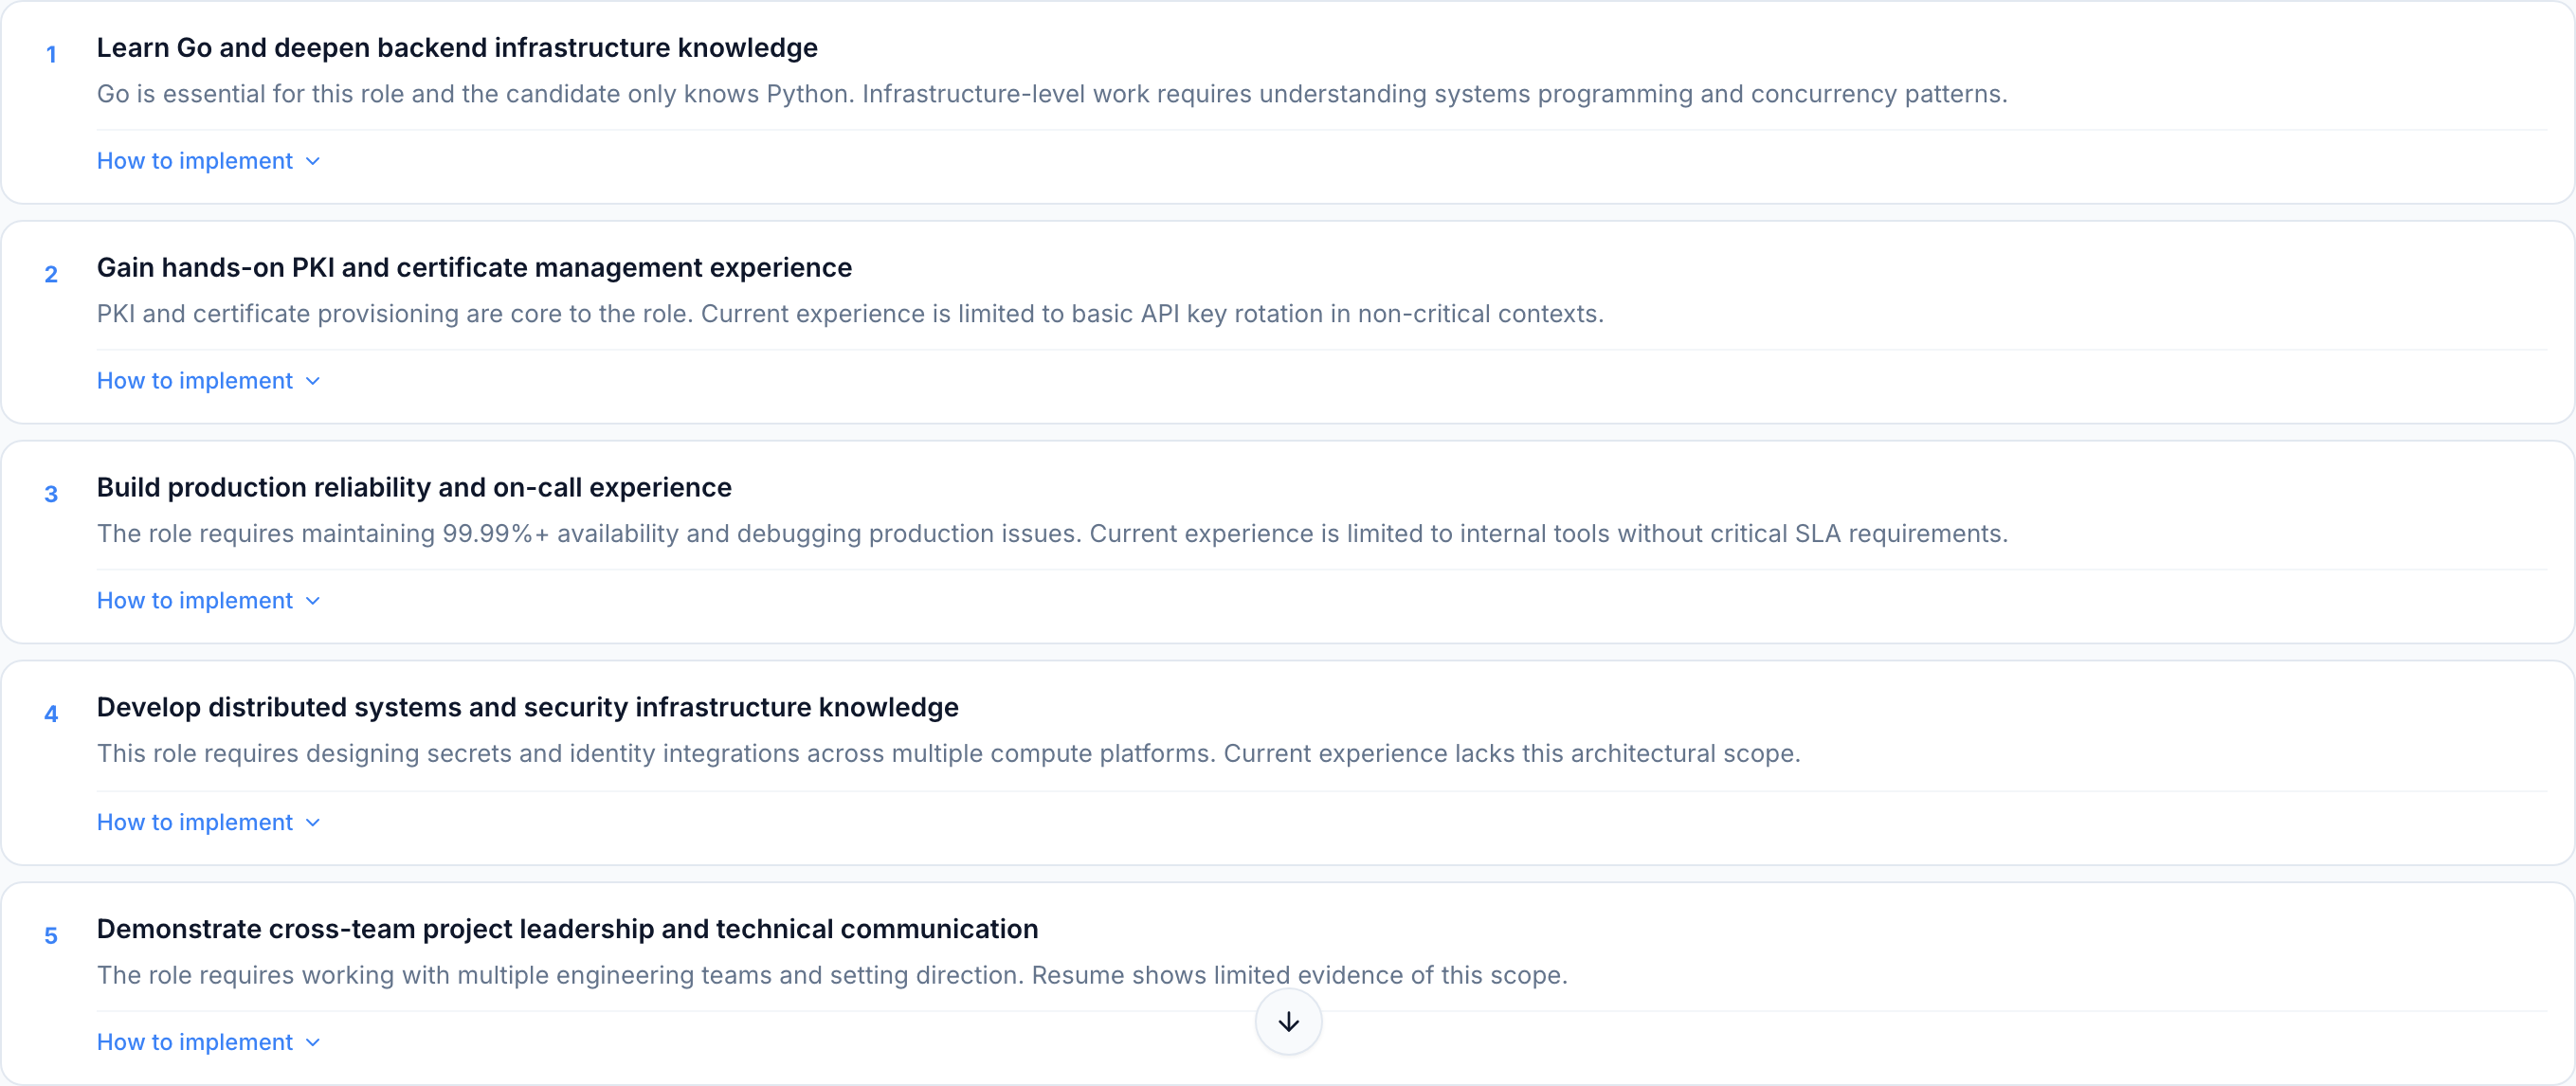Select 'Build production reliability and on-call experience' heading
Viewport: 2576px width, 1086px height.
(414, 488)
